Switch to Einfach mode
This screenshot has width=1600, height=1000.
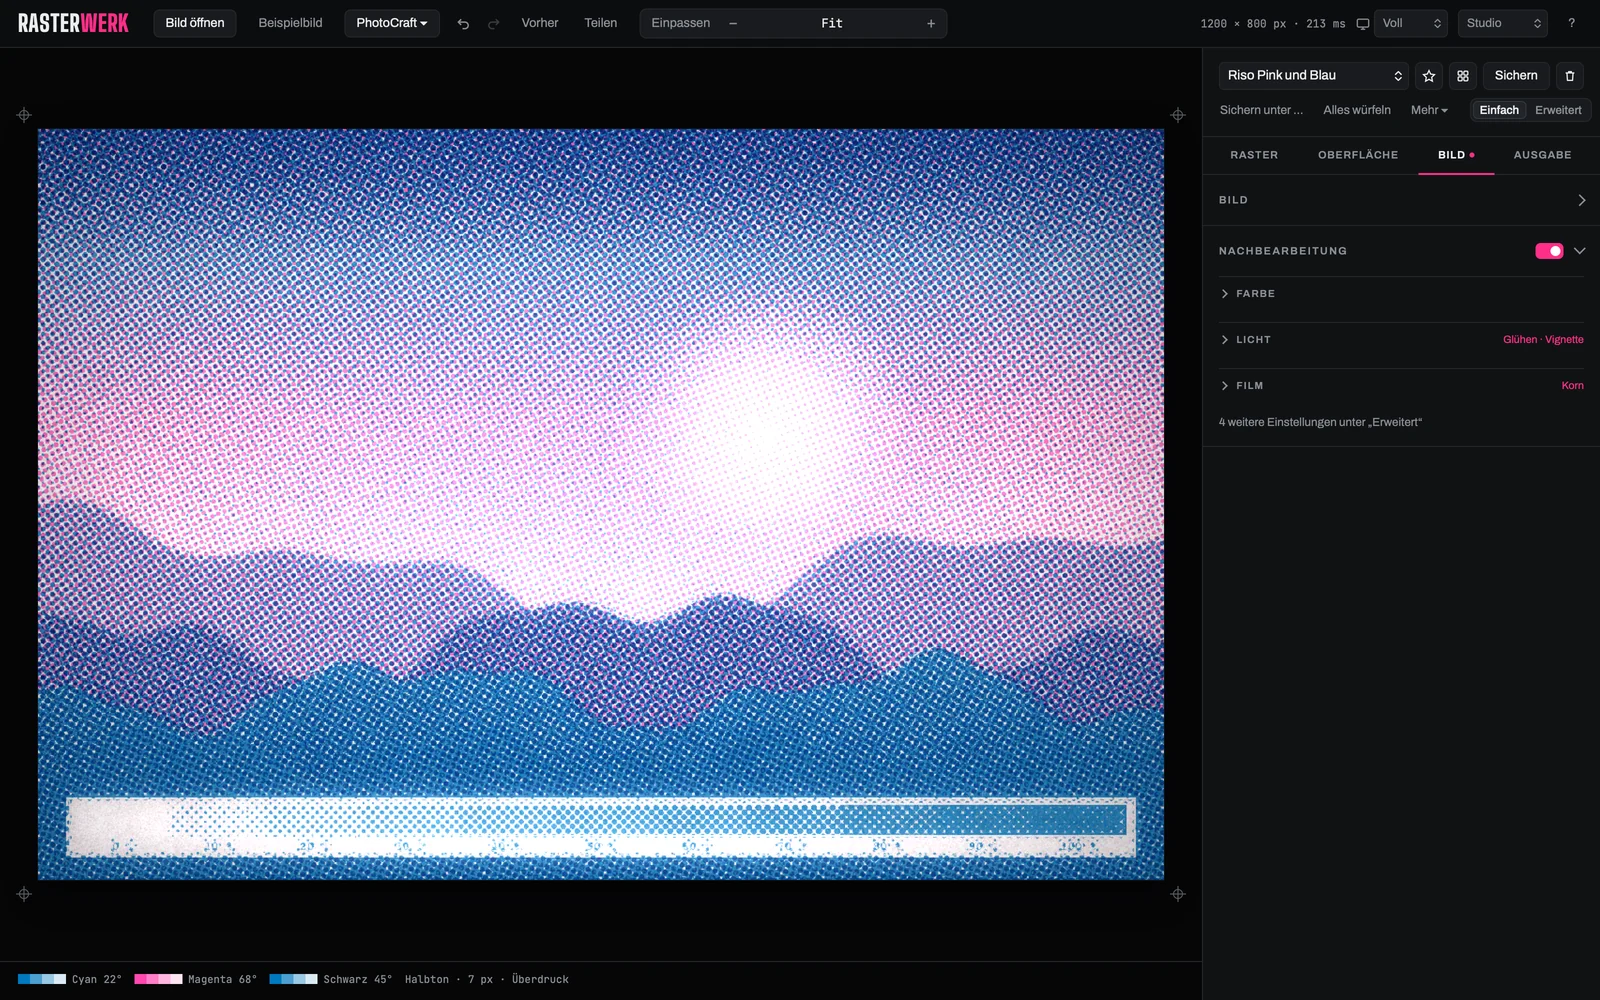(1499, 110)
